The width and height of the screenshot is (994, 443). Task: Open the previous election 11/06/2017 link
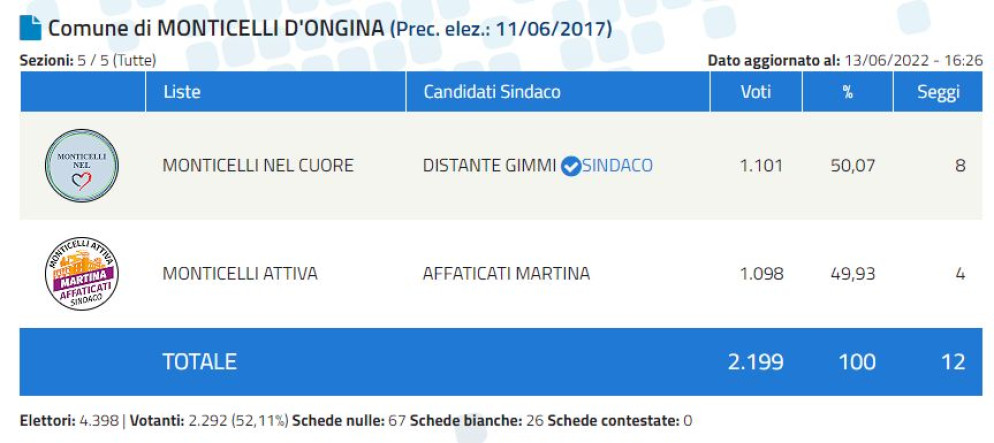[500, 28]
